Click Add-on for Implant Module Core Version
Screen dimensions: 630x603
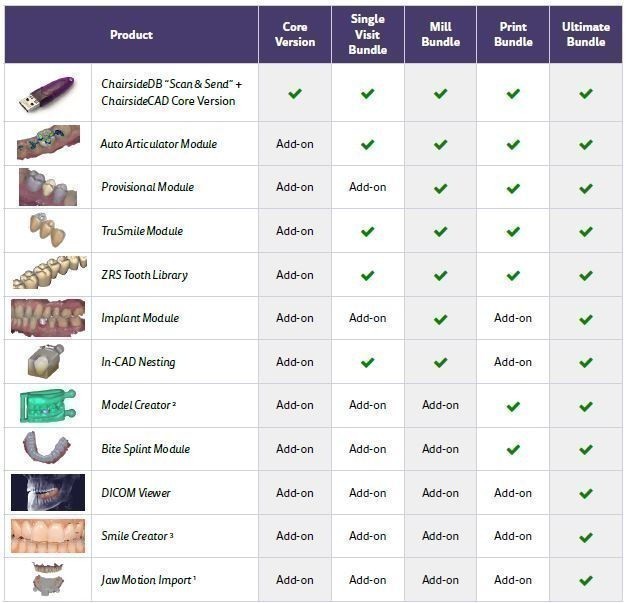(295, 318)
